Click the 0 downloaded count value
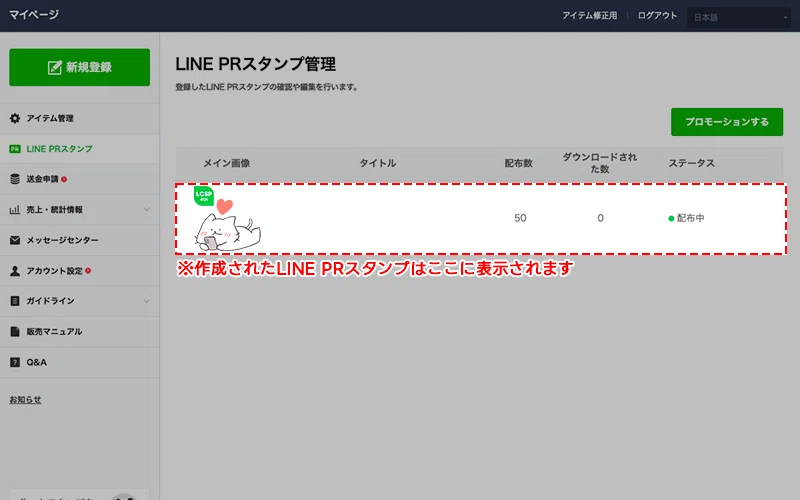 coord(601,218)
